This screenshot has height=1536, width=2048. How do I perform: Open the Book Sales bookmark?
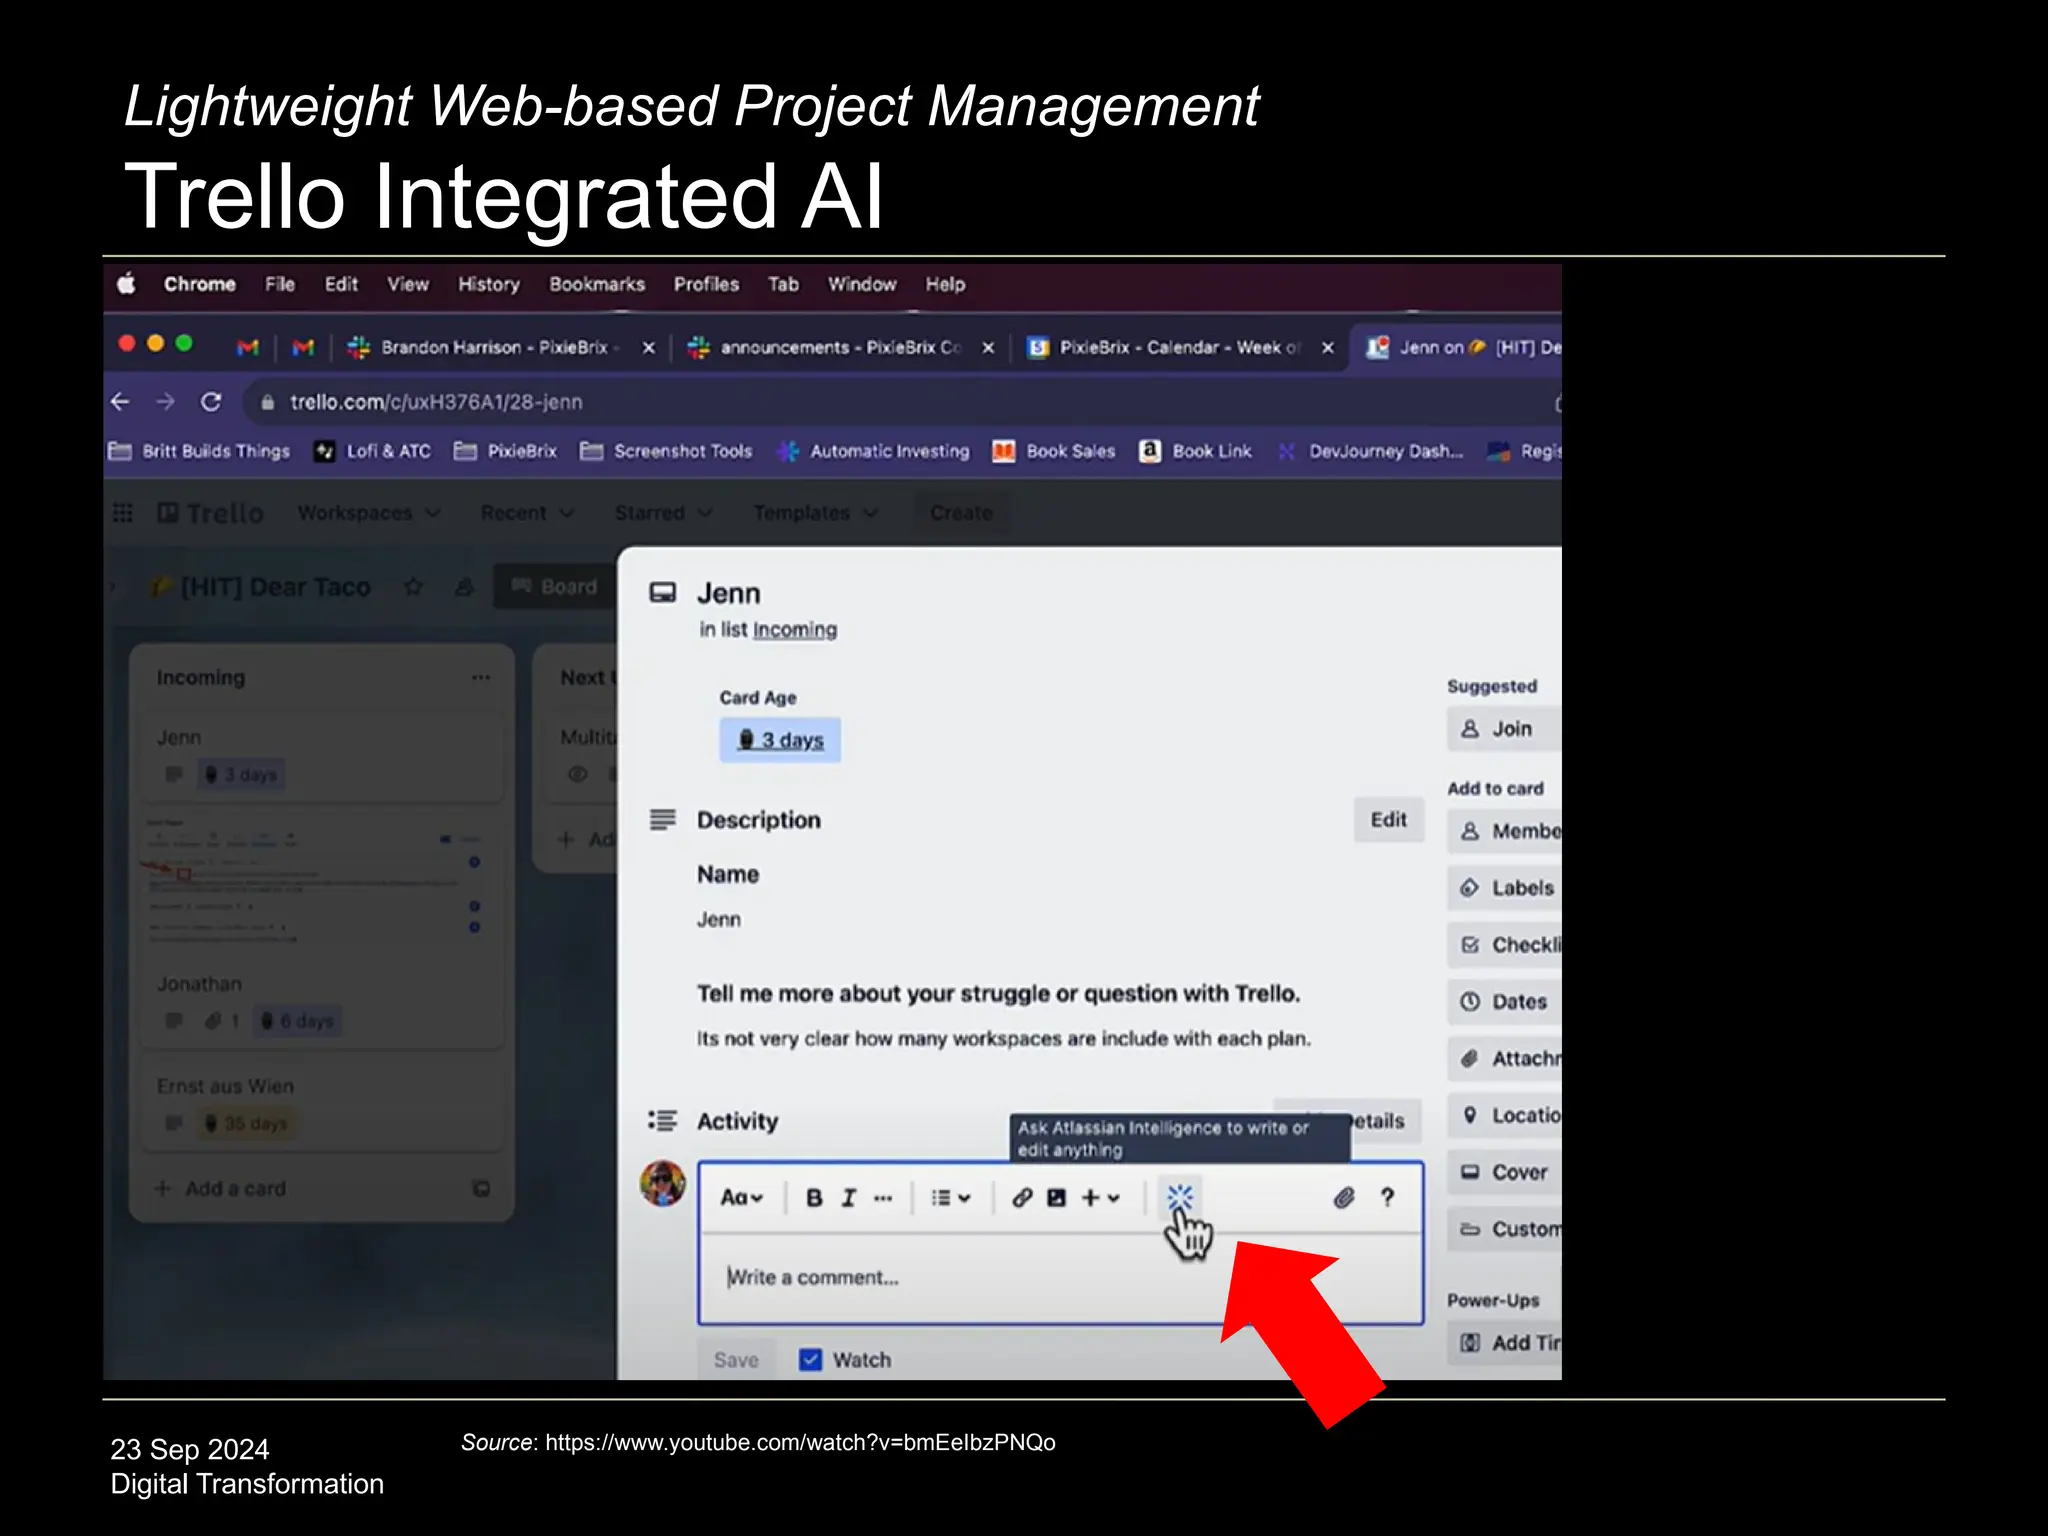[1054, 451]
